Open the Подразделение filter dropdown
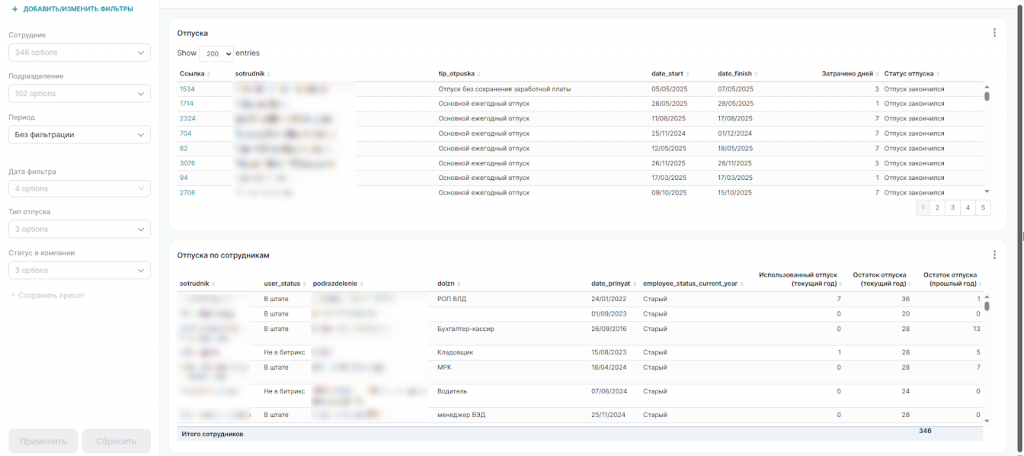This screenshot has height=456, width=1024. click(x=79, y=93)
